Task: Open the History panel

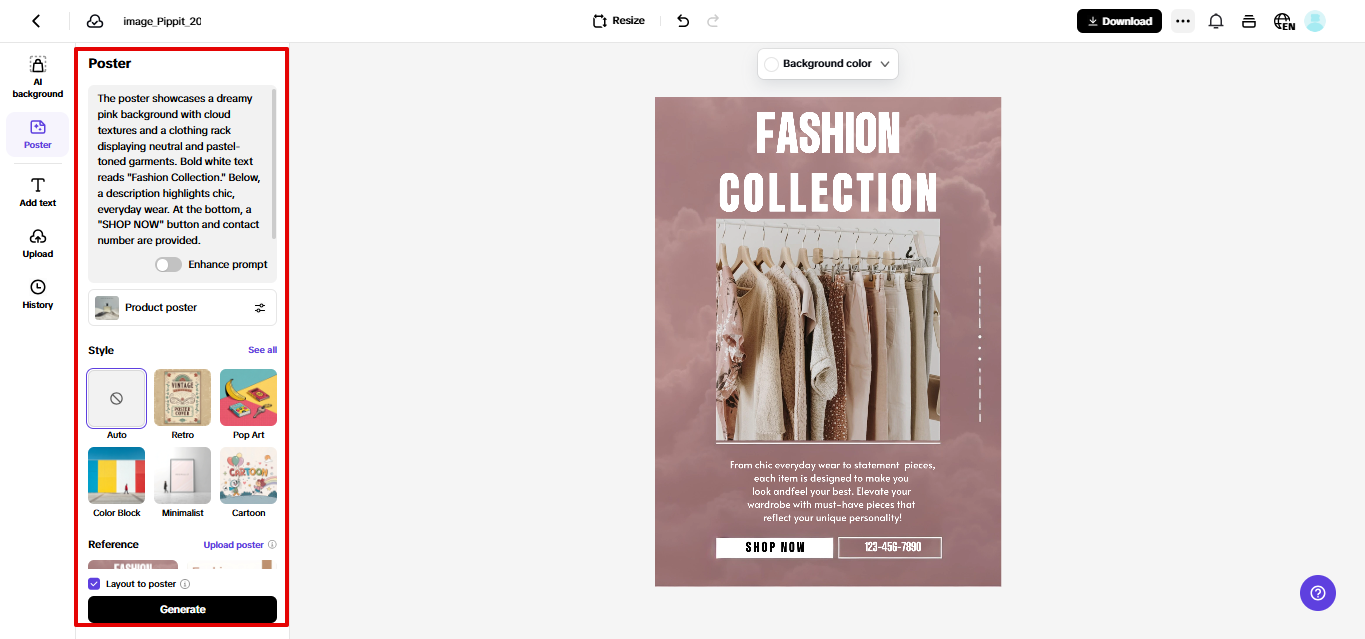Action: point(38,294)
